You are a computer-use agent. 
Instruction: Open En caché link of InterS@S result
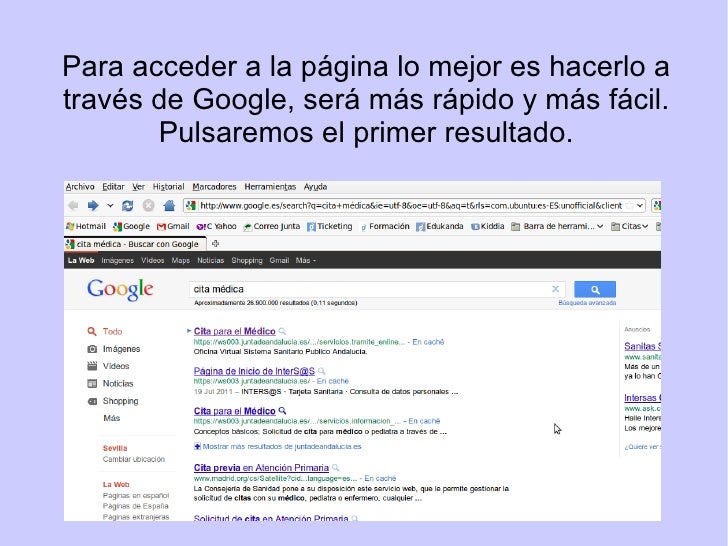click(x=332, y=381)
